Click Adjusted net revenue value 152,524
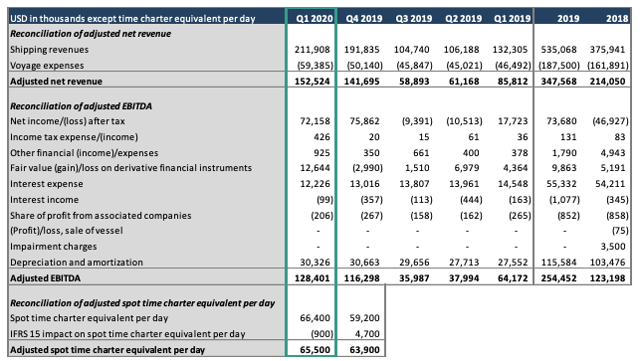This screenshot has height=361, width=640. (312, 81)
